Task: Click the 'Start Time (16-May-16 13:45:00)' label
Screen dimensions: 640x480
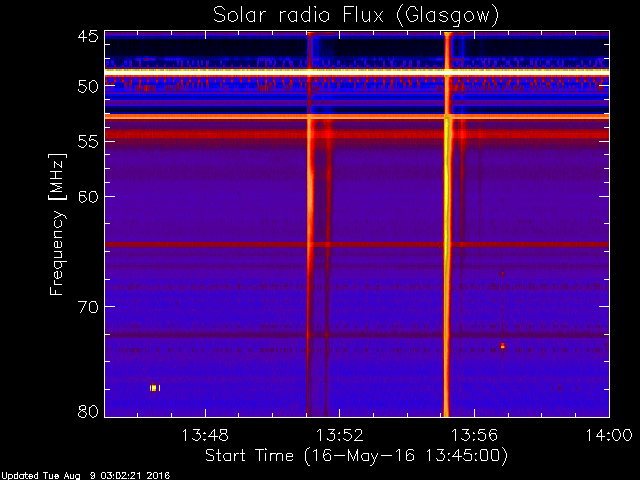Action: click(x=356, y=456)
